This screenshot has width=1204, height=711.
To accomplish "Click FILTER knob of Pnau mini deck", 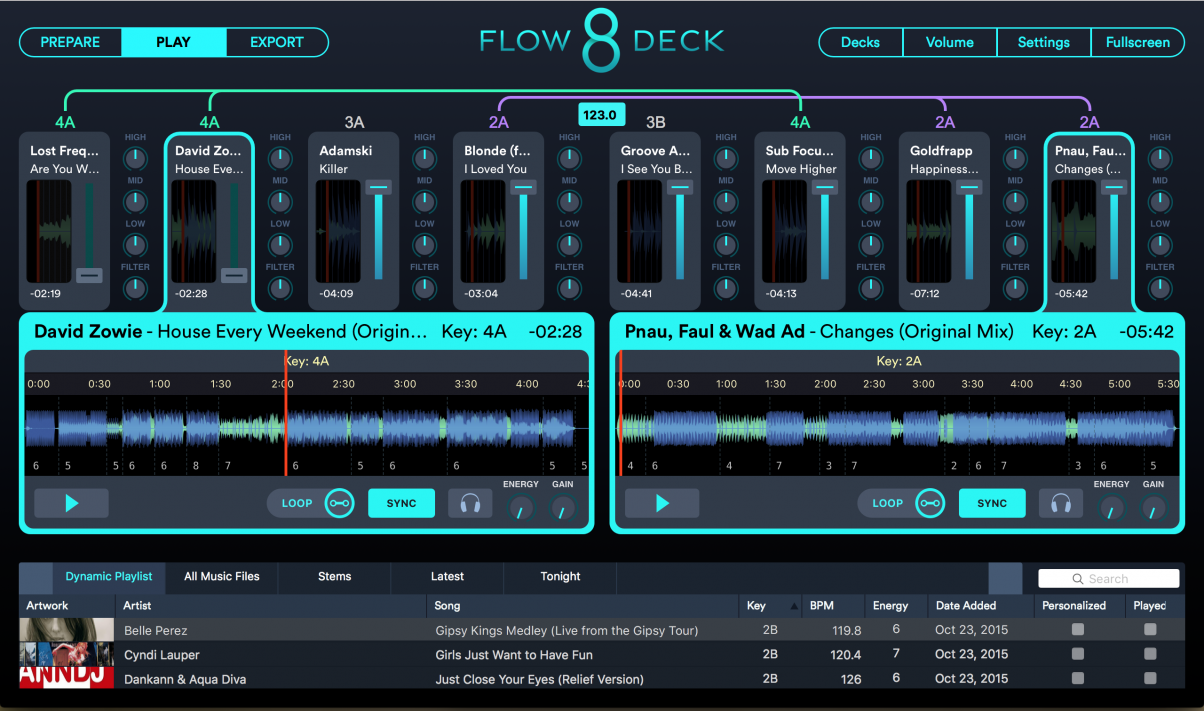I will tap(1160, 288).
